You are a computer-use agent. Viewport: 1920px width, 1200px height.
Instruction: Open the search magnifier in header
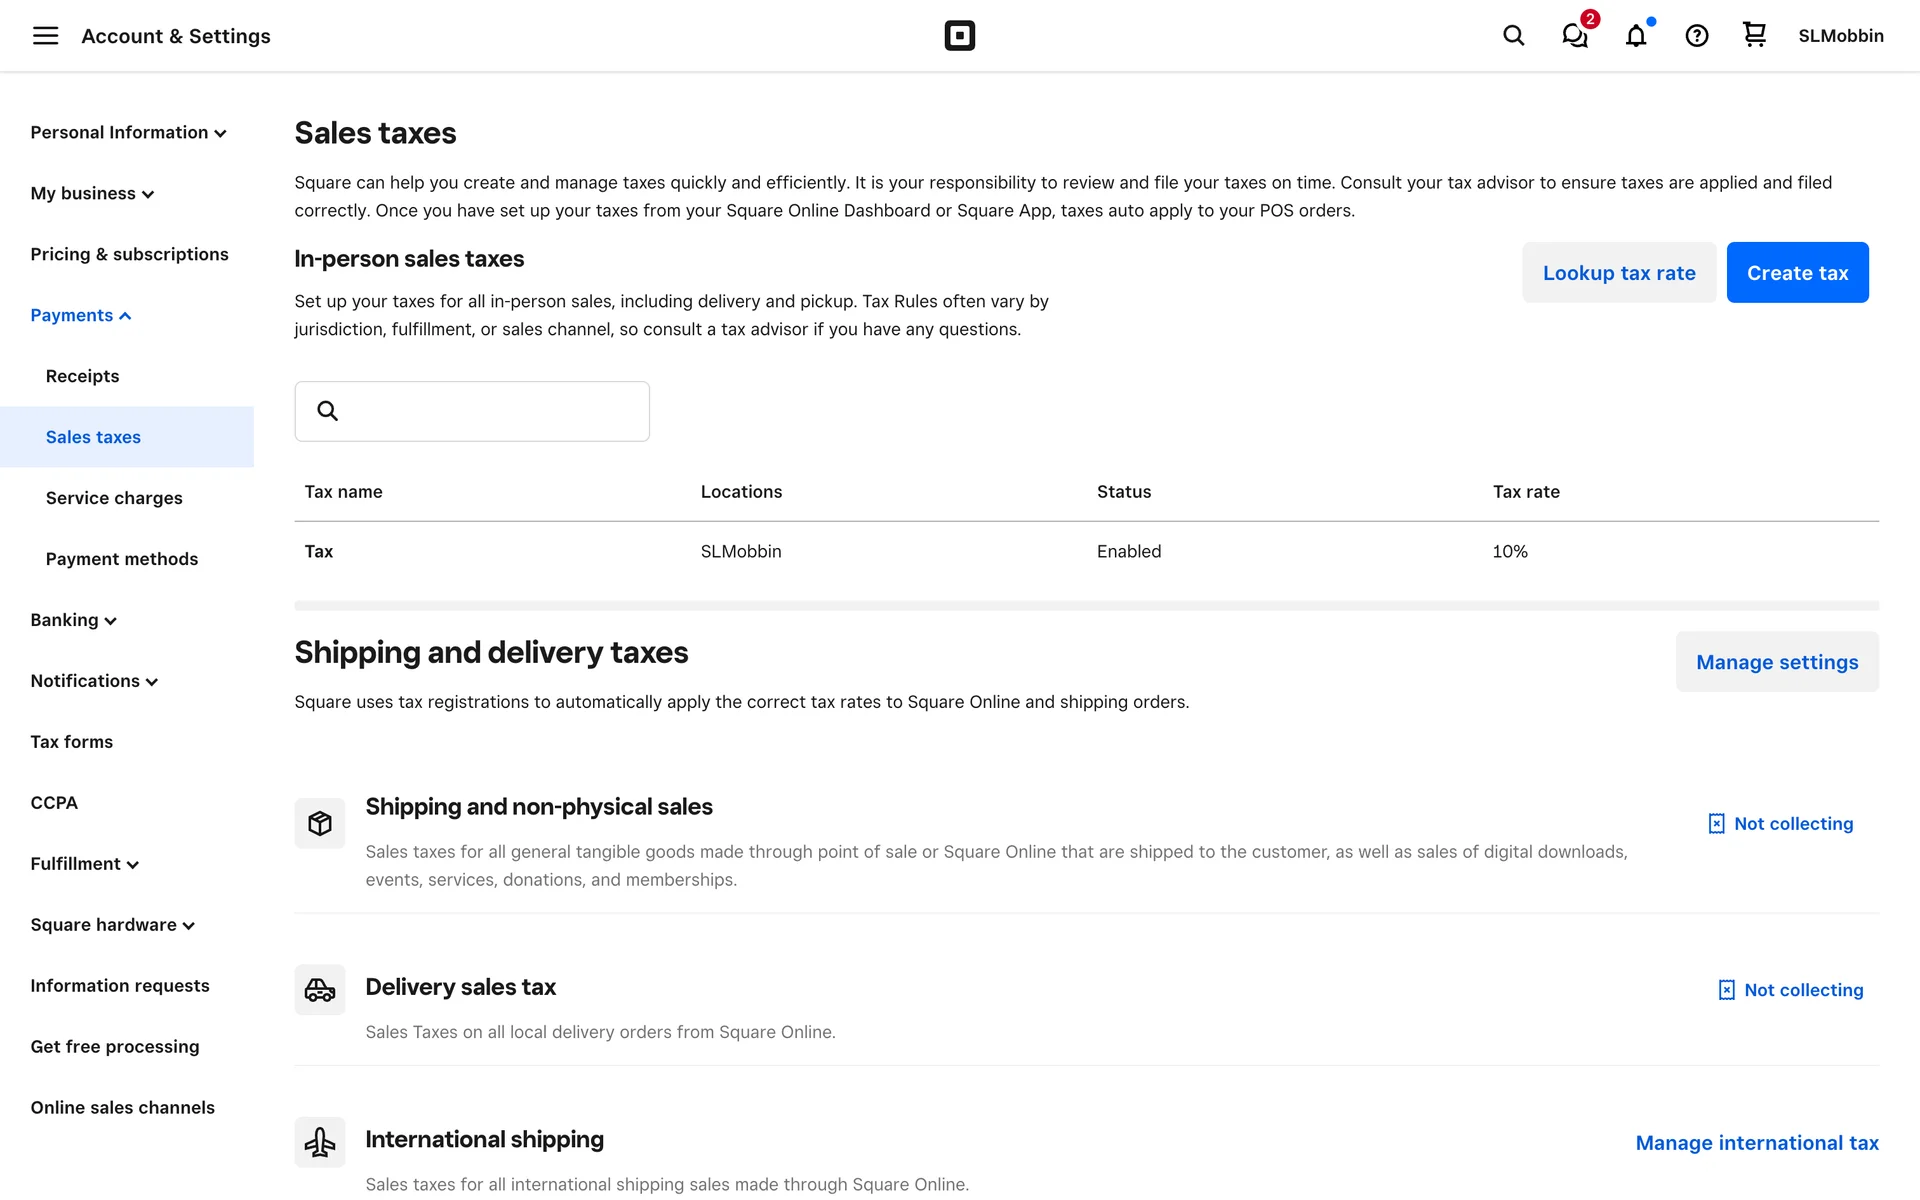tap(1513, 36)
